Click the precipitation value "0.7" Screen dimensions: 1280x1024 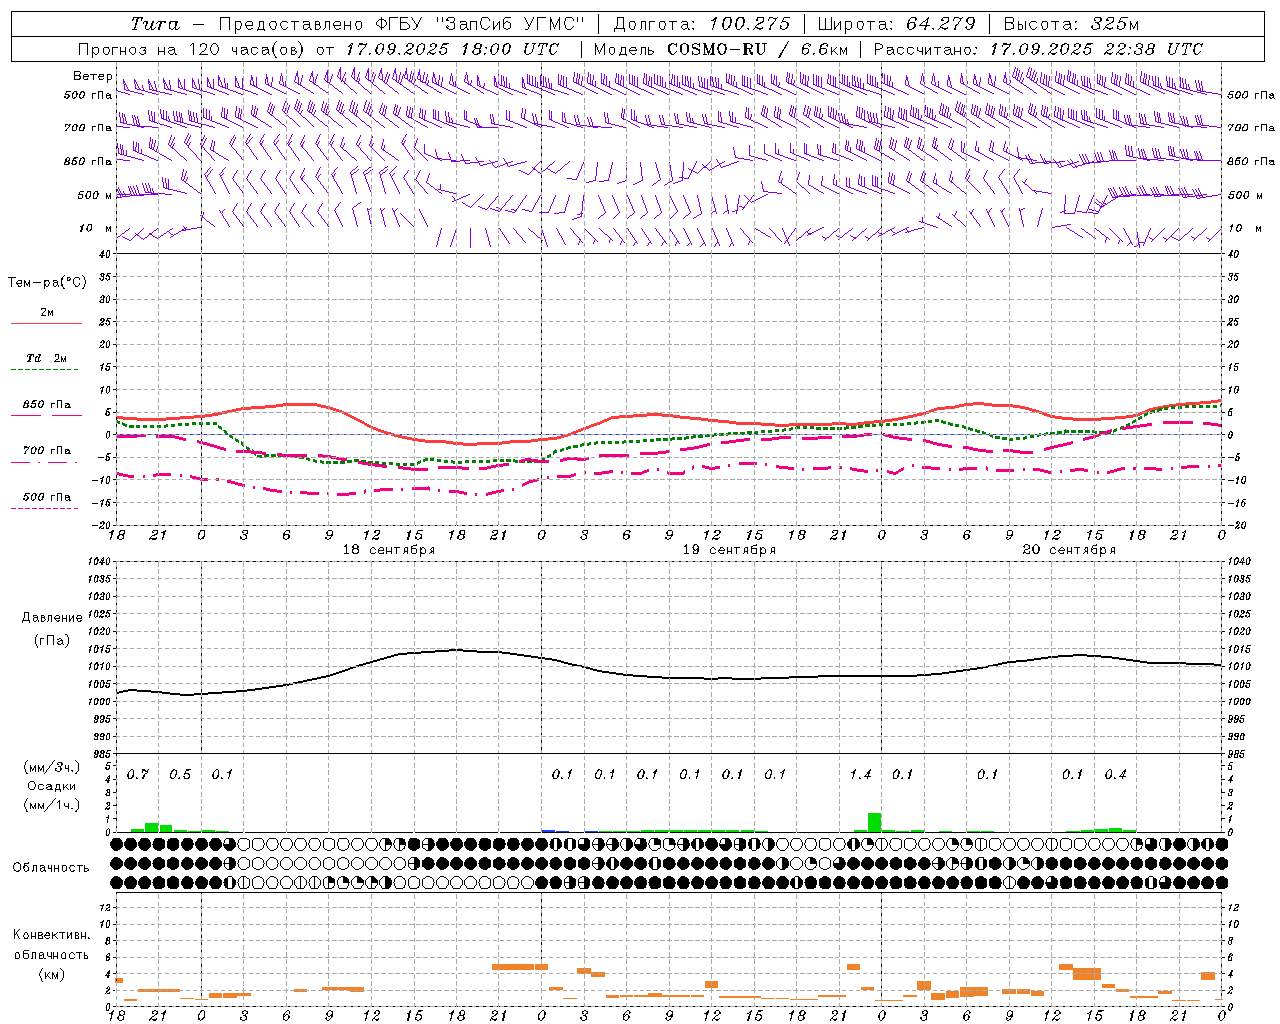pyautogui.click(x=138, y=775)
